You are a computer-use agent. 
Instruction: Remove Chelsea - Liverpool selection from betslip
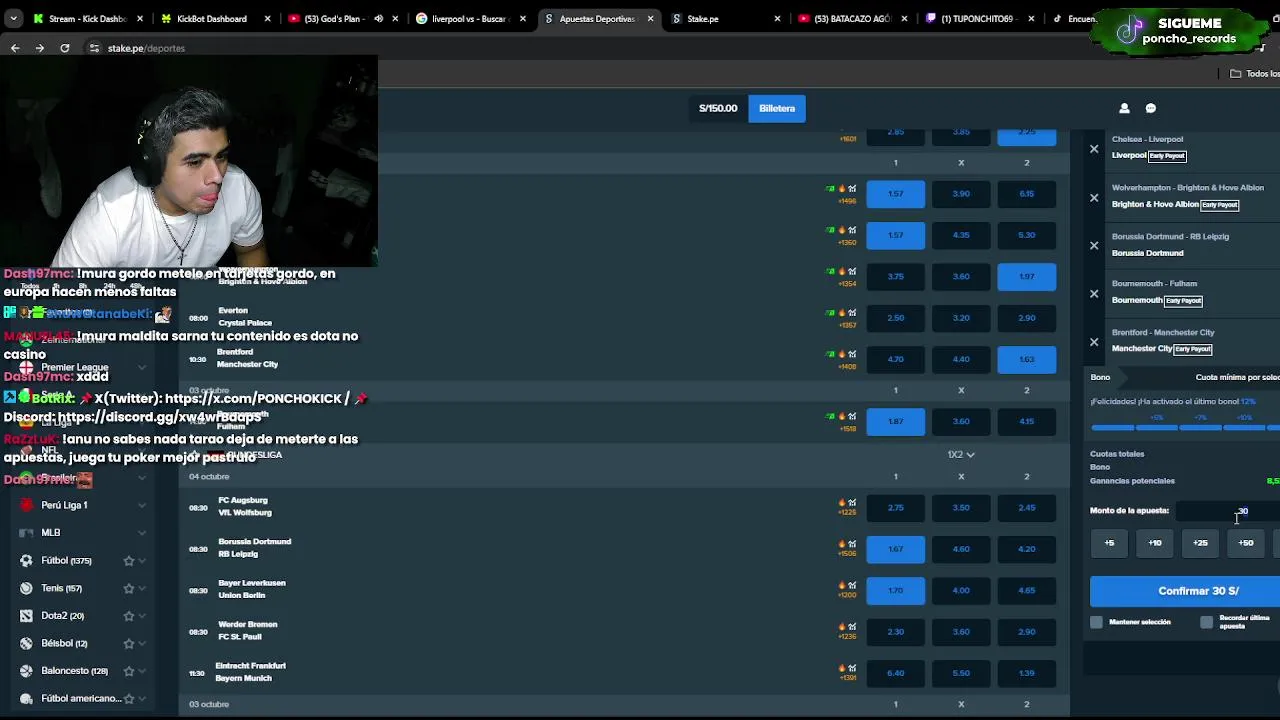[1094, 149]
